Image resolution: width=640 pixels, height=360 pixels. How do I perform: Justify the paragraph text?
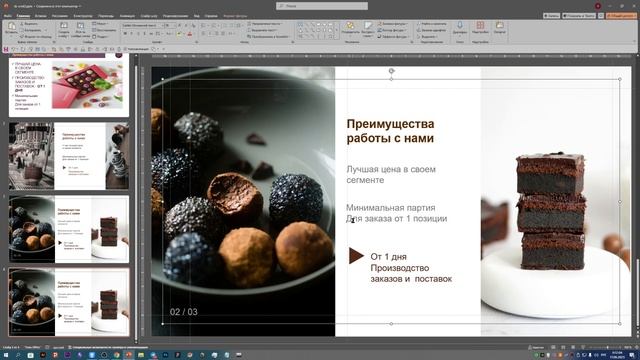[223, 33]
